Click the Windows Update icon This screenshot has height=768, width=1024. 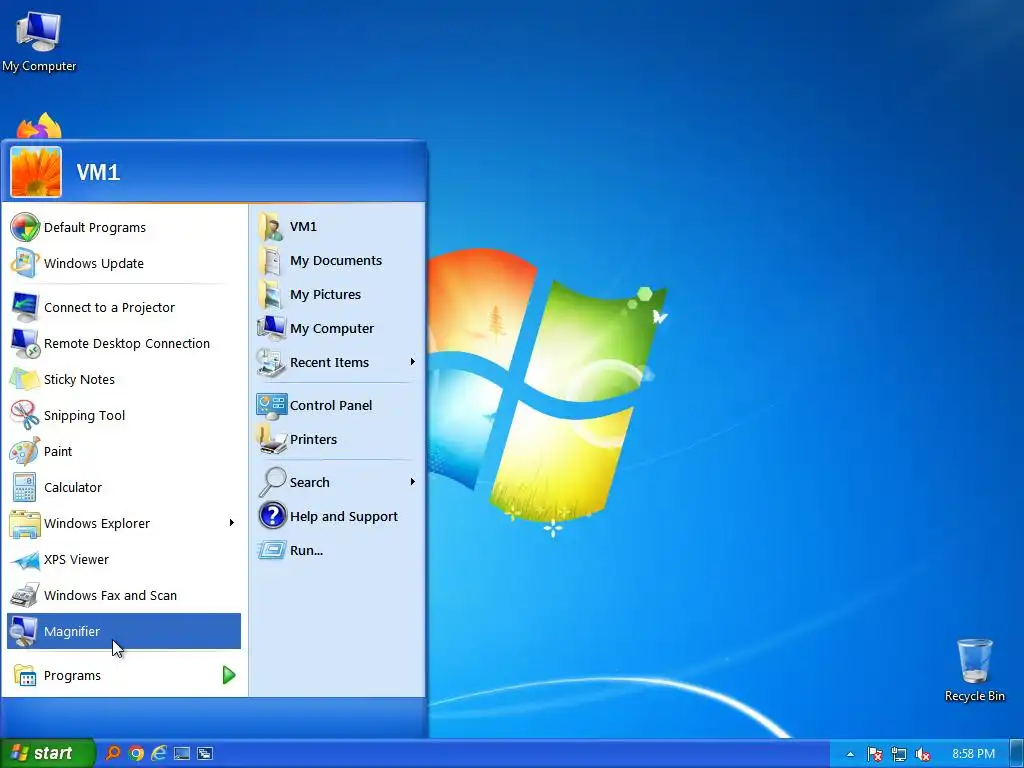point(25,263)
